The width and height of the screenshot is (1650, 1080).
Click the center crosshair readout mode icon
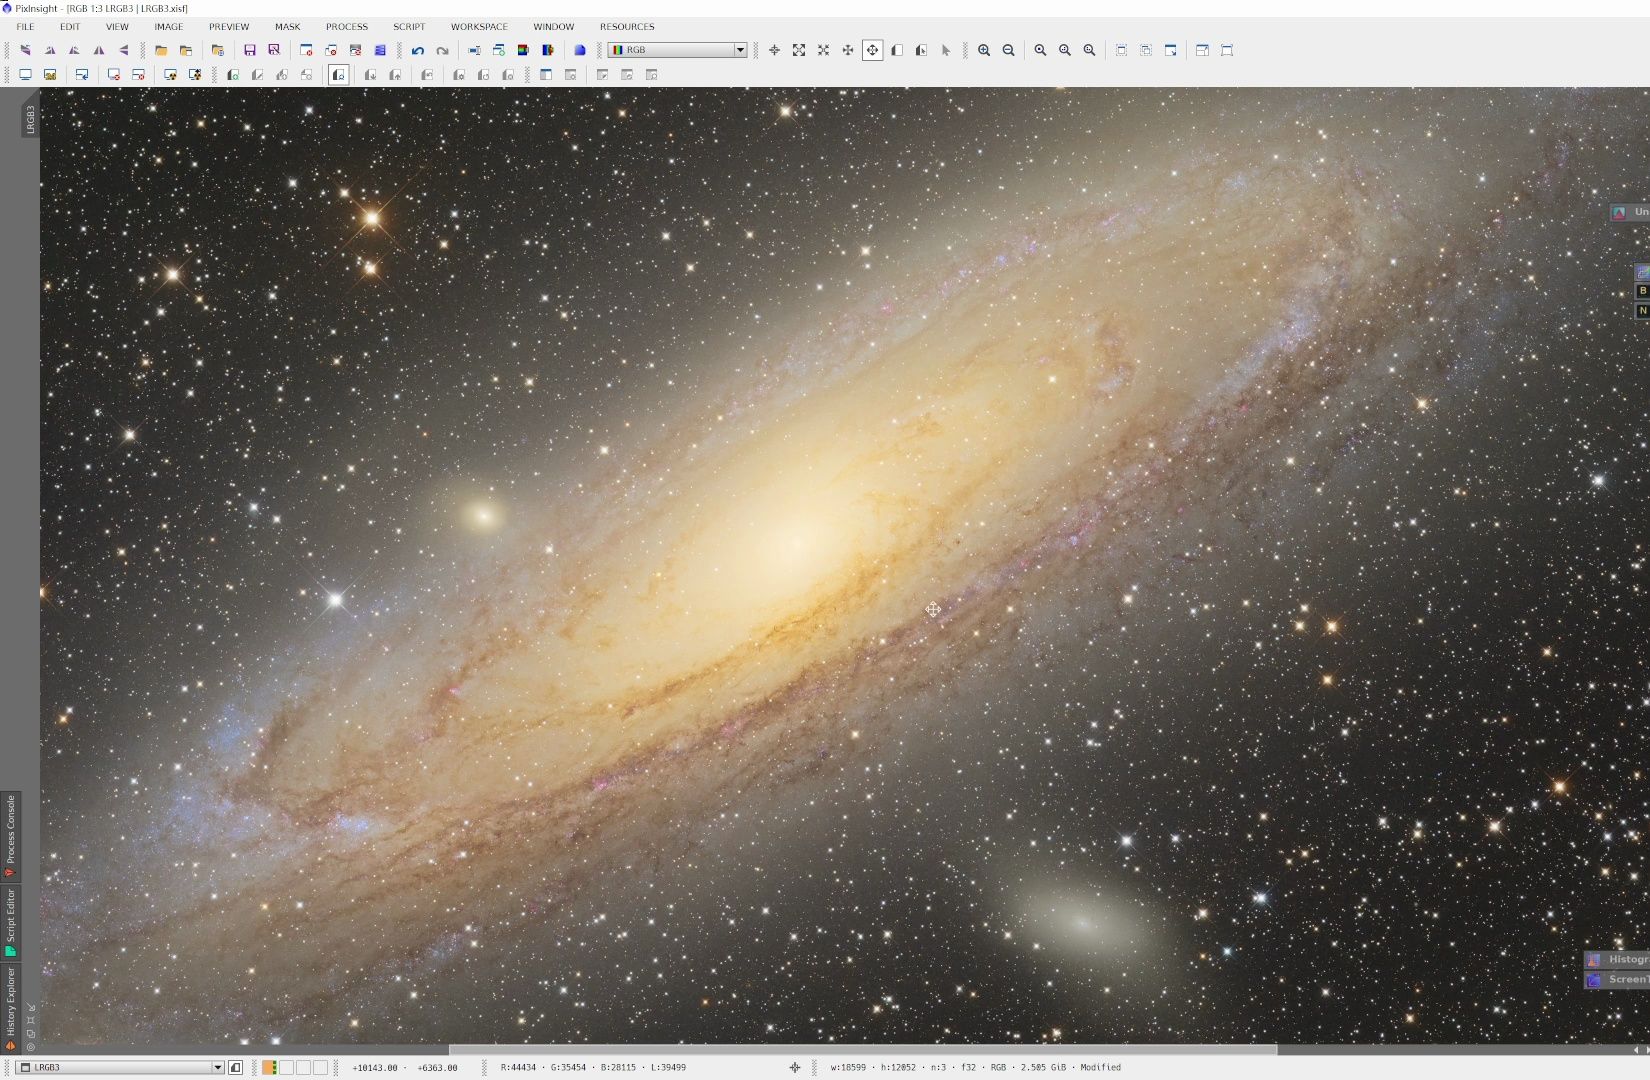[x=774, y=50]
